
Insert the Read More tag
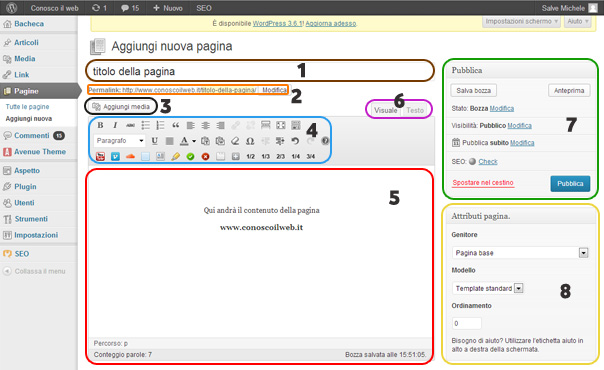(x=265, y=125)
